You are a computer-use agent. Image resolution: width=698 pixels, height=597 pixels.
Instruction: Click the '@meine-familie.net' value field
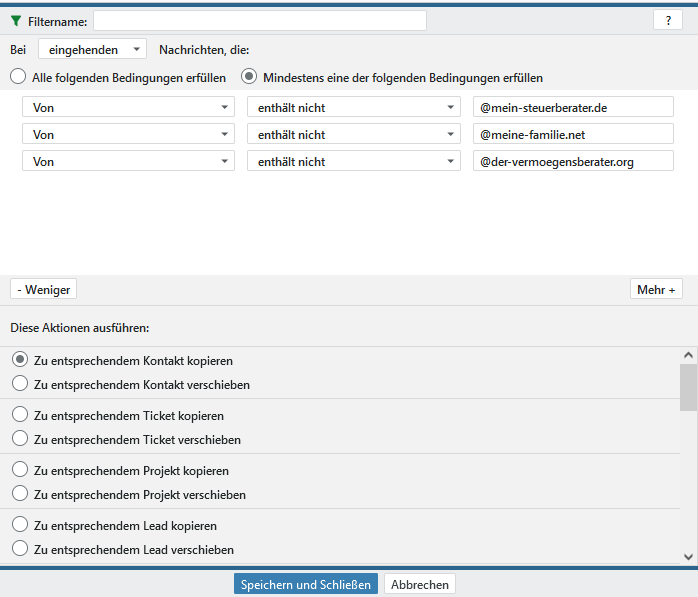click(573, 134)
